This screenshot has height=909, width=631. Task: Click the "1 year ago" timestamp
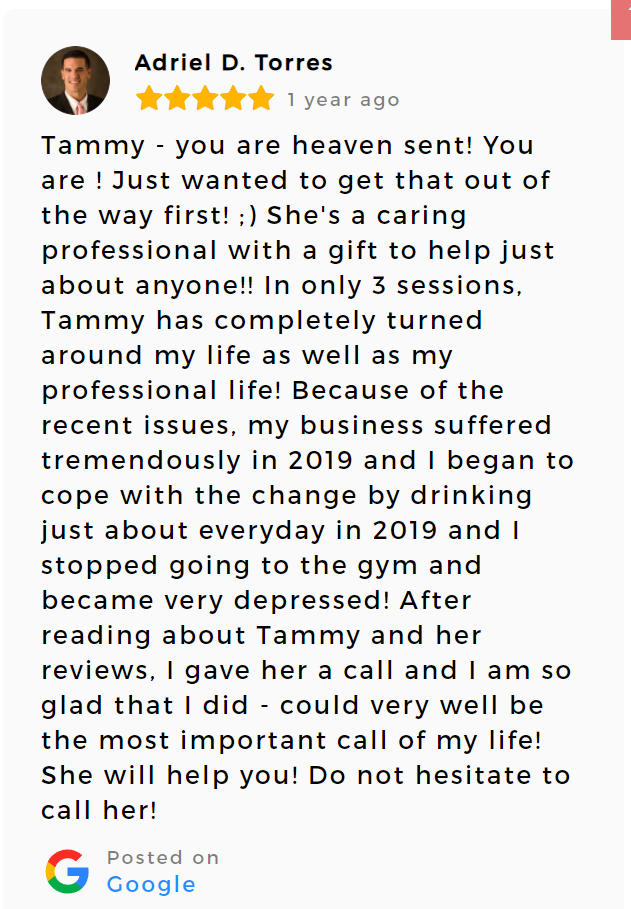(x=344, y=100)
